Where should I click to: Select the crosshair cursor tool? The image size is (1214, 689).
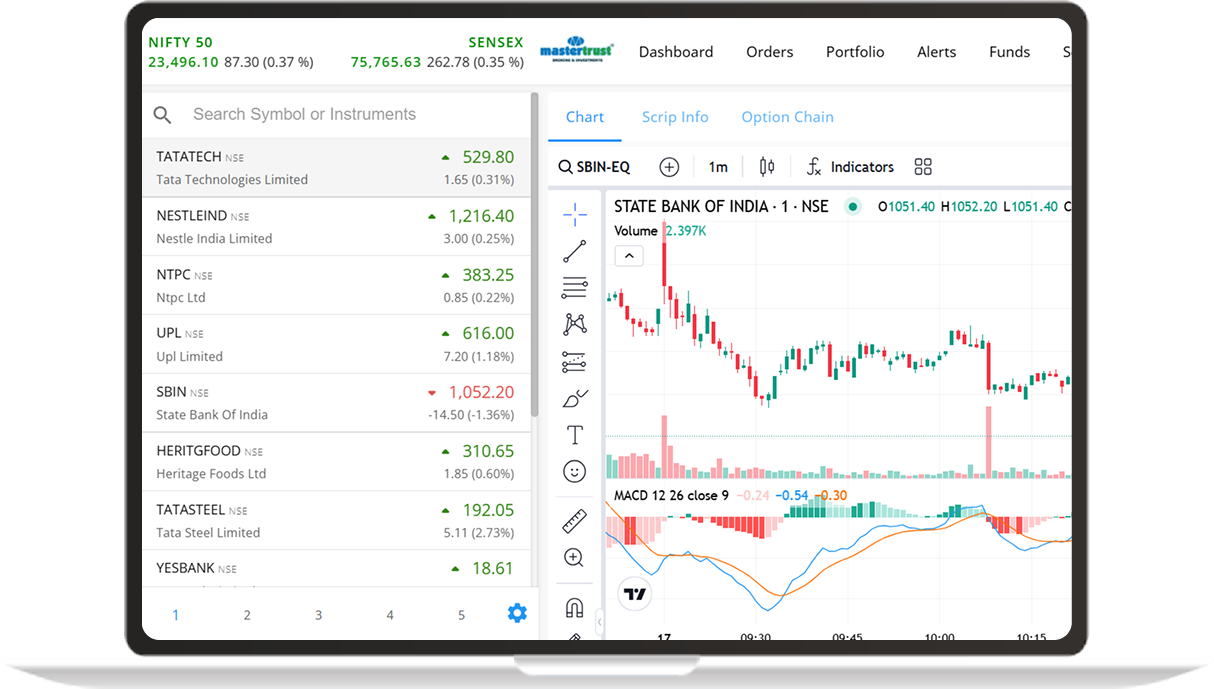click(575, 213)
